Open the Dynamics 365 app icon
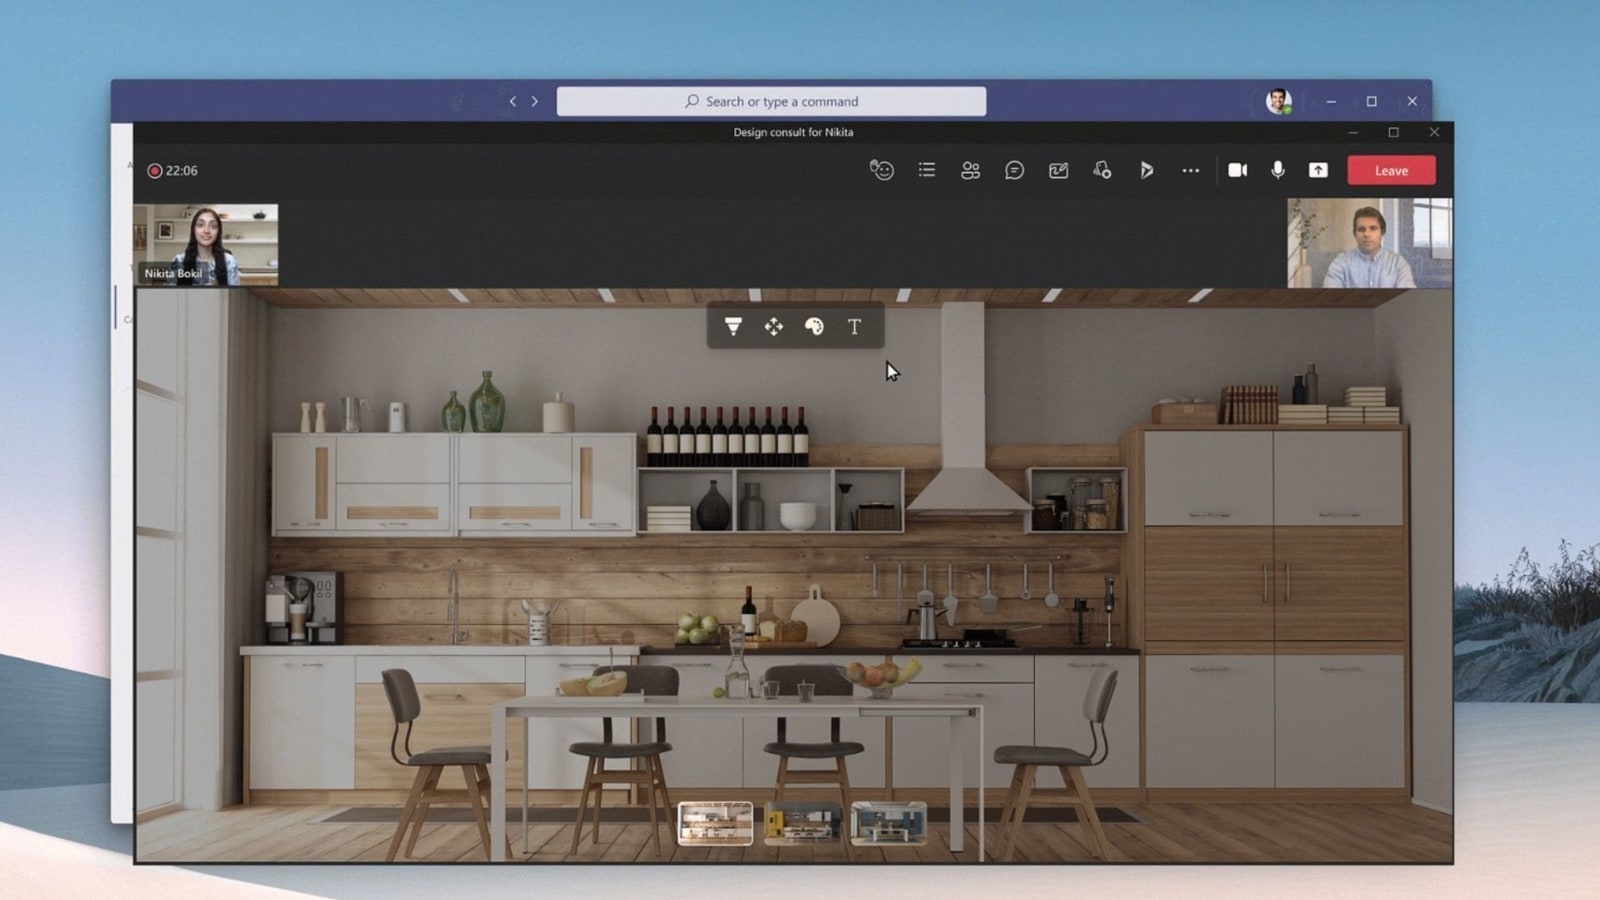 (x=1146, y=170)
